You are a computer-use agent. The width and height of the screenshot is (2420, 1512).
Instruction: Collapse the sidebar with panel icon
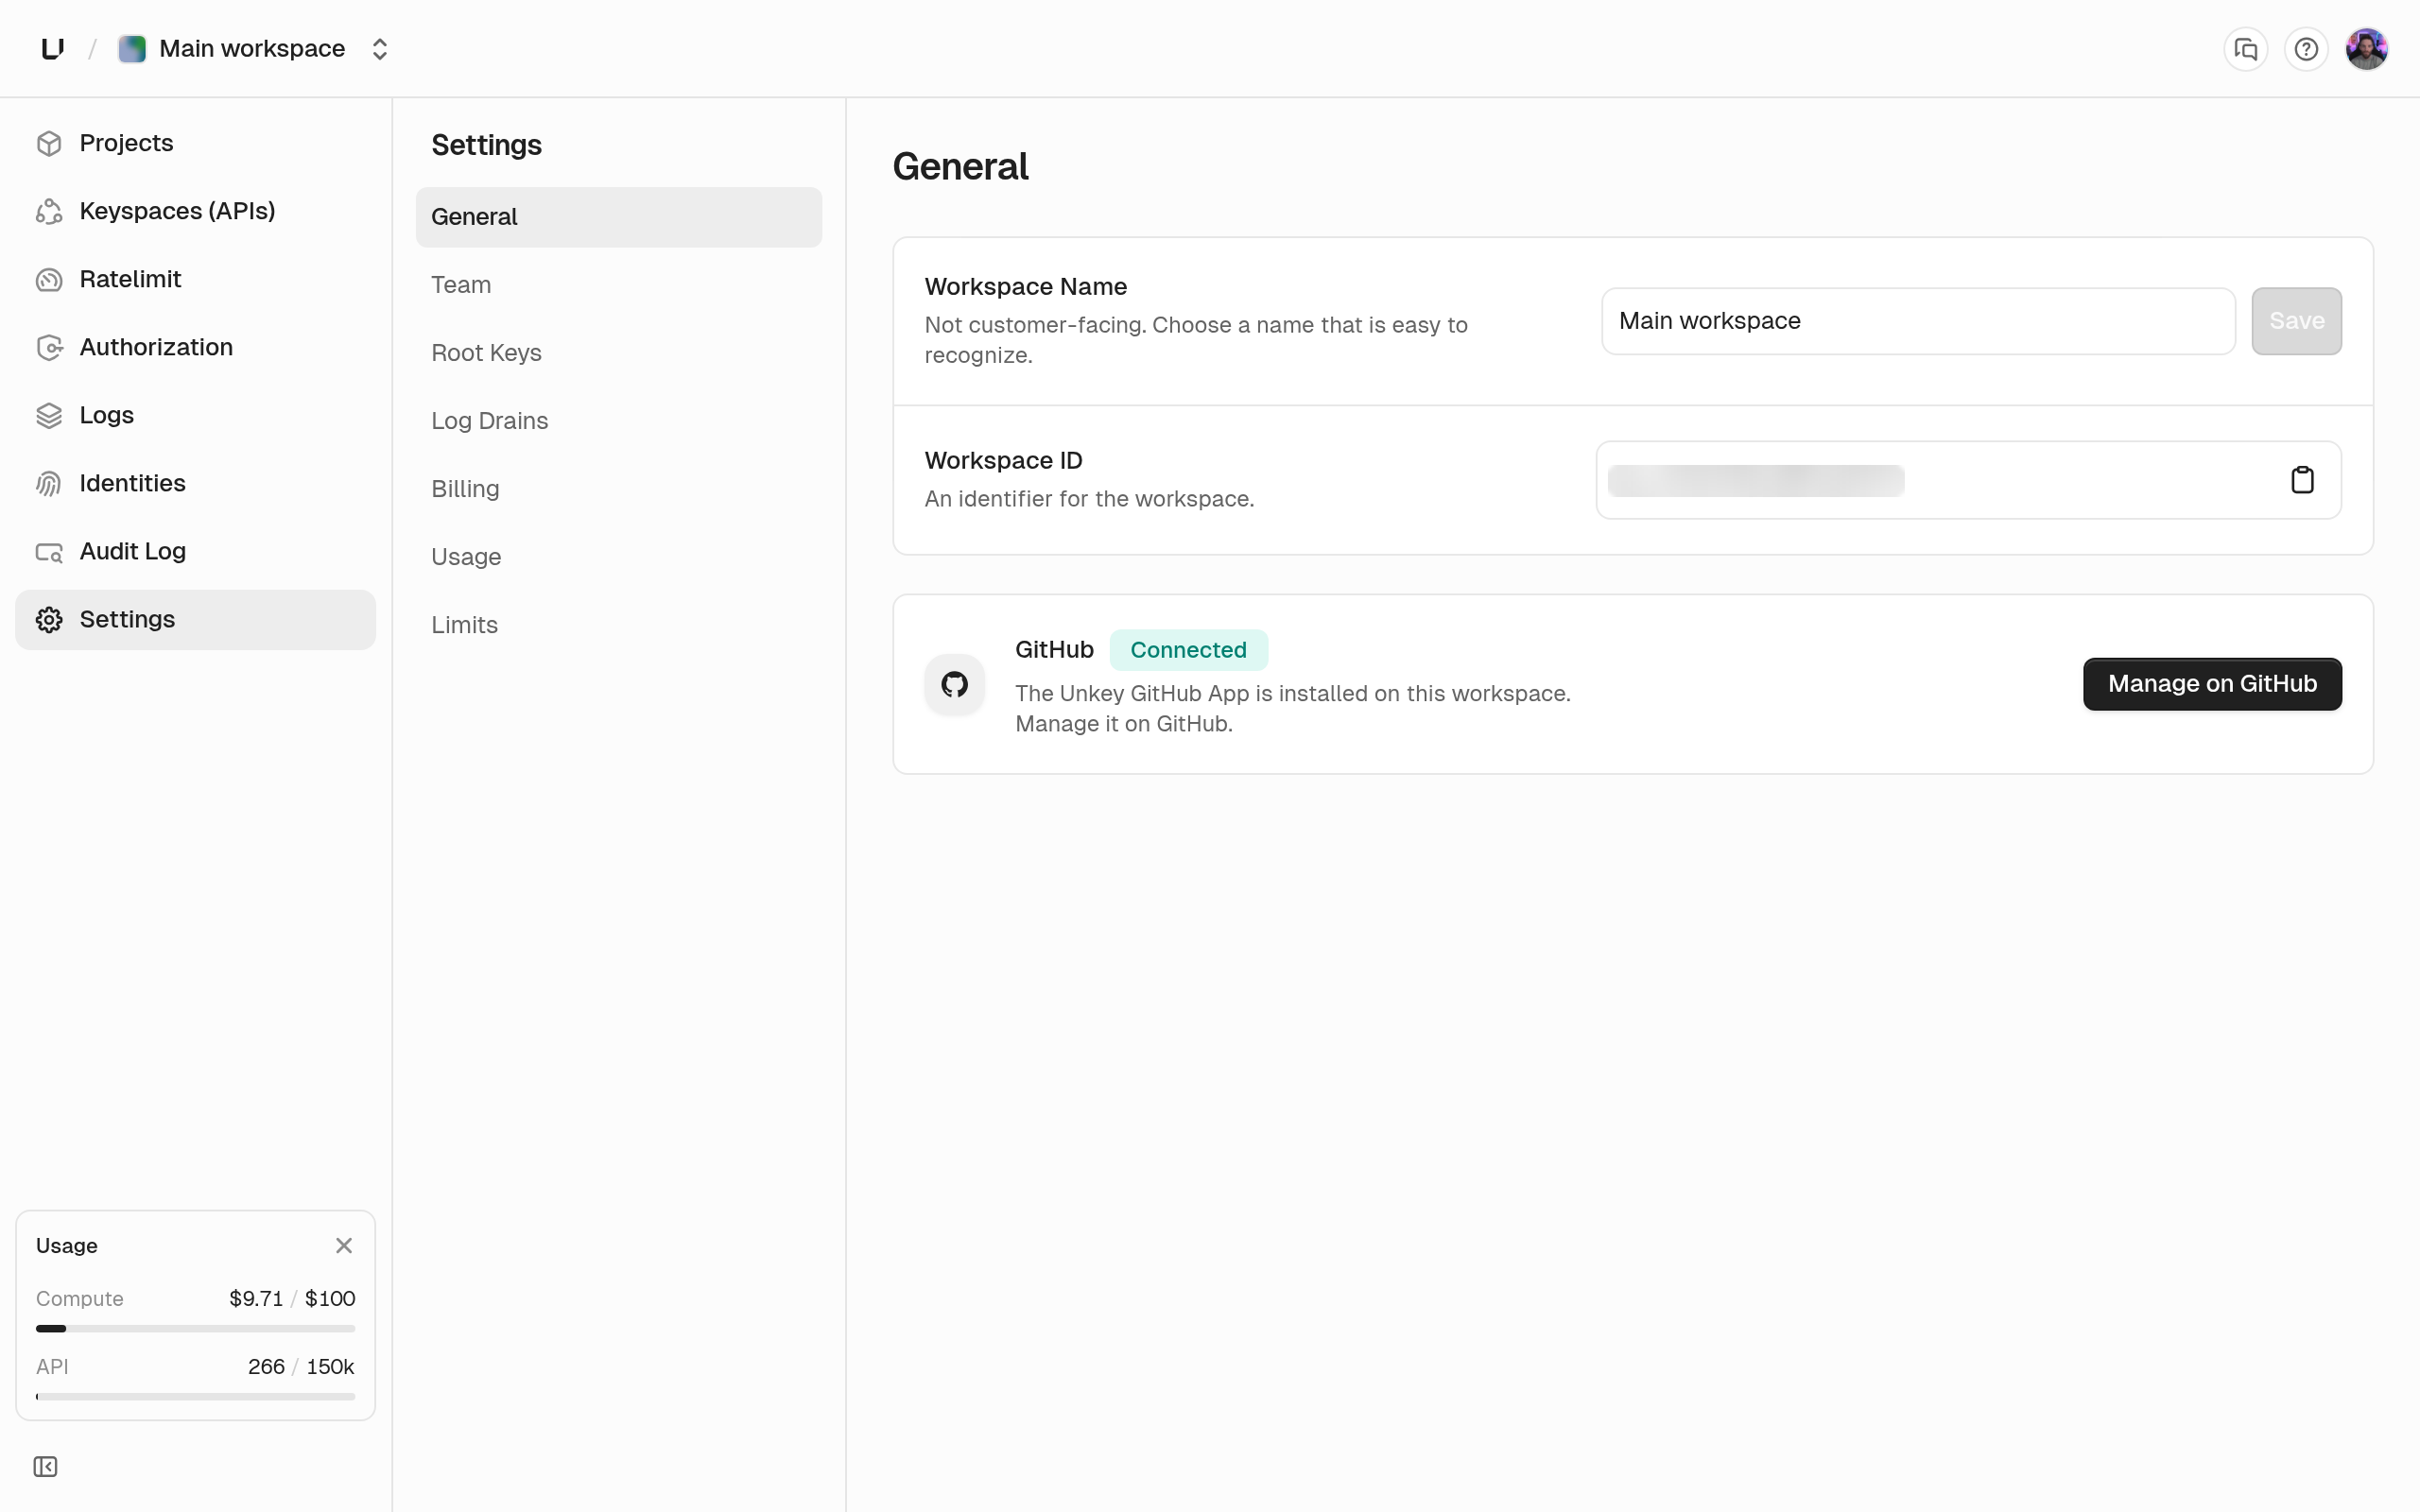(45, 1466)
